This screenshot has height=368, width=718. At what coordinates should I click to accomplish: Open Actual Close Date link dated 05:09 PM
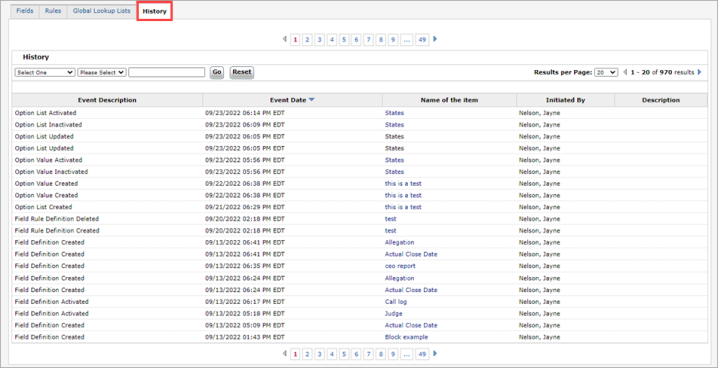(411, 325)
